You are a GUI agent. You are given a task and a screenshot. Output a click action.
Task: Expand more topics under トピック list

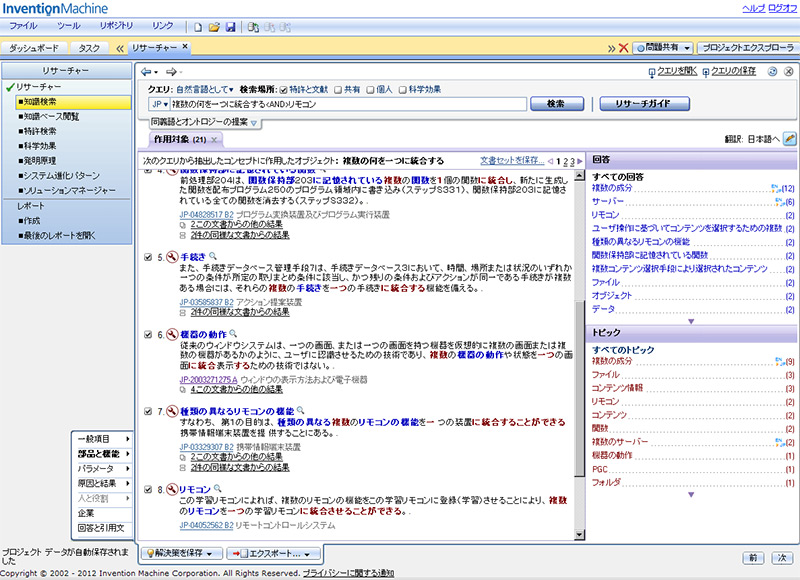tap(691, 494)
